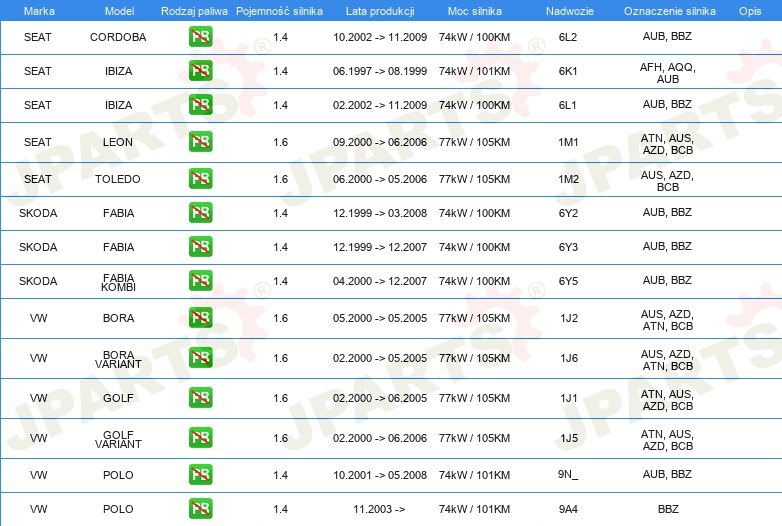Screen dimensions: 782x526
Task: Select the TOLEDO model cell
Action: 118,179
